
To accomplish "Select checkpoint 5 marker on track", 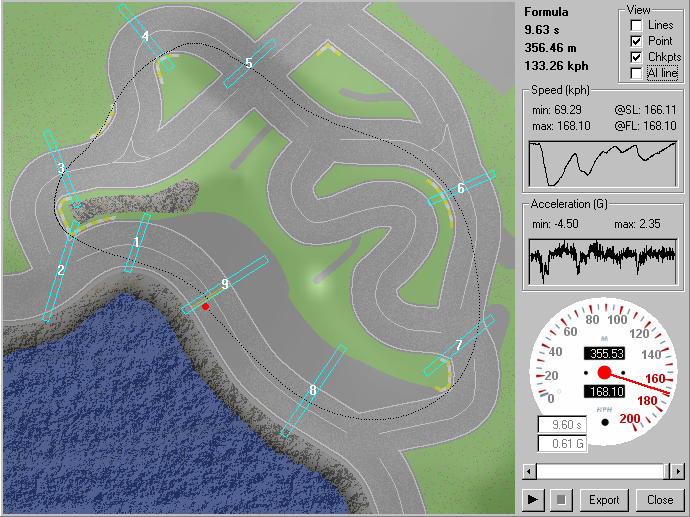I will coord(249,63).
